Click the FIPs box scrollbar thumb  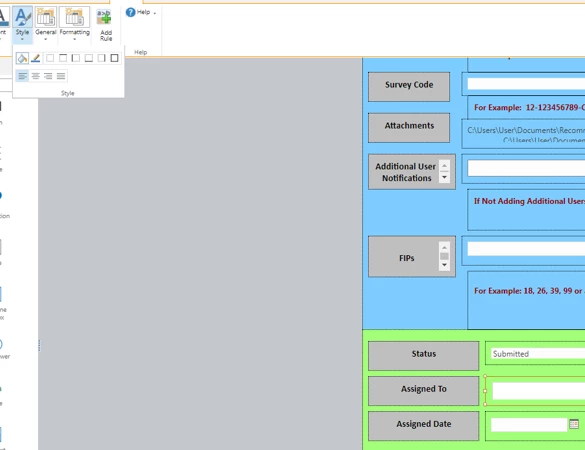(x=444, y=256)
